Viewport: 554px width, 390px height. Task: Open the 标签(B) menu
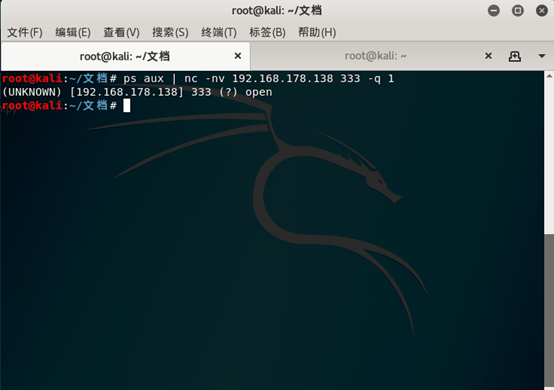point(267,32)
